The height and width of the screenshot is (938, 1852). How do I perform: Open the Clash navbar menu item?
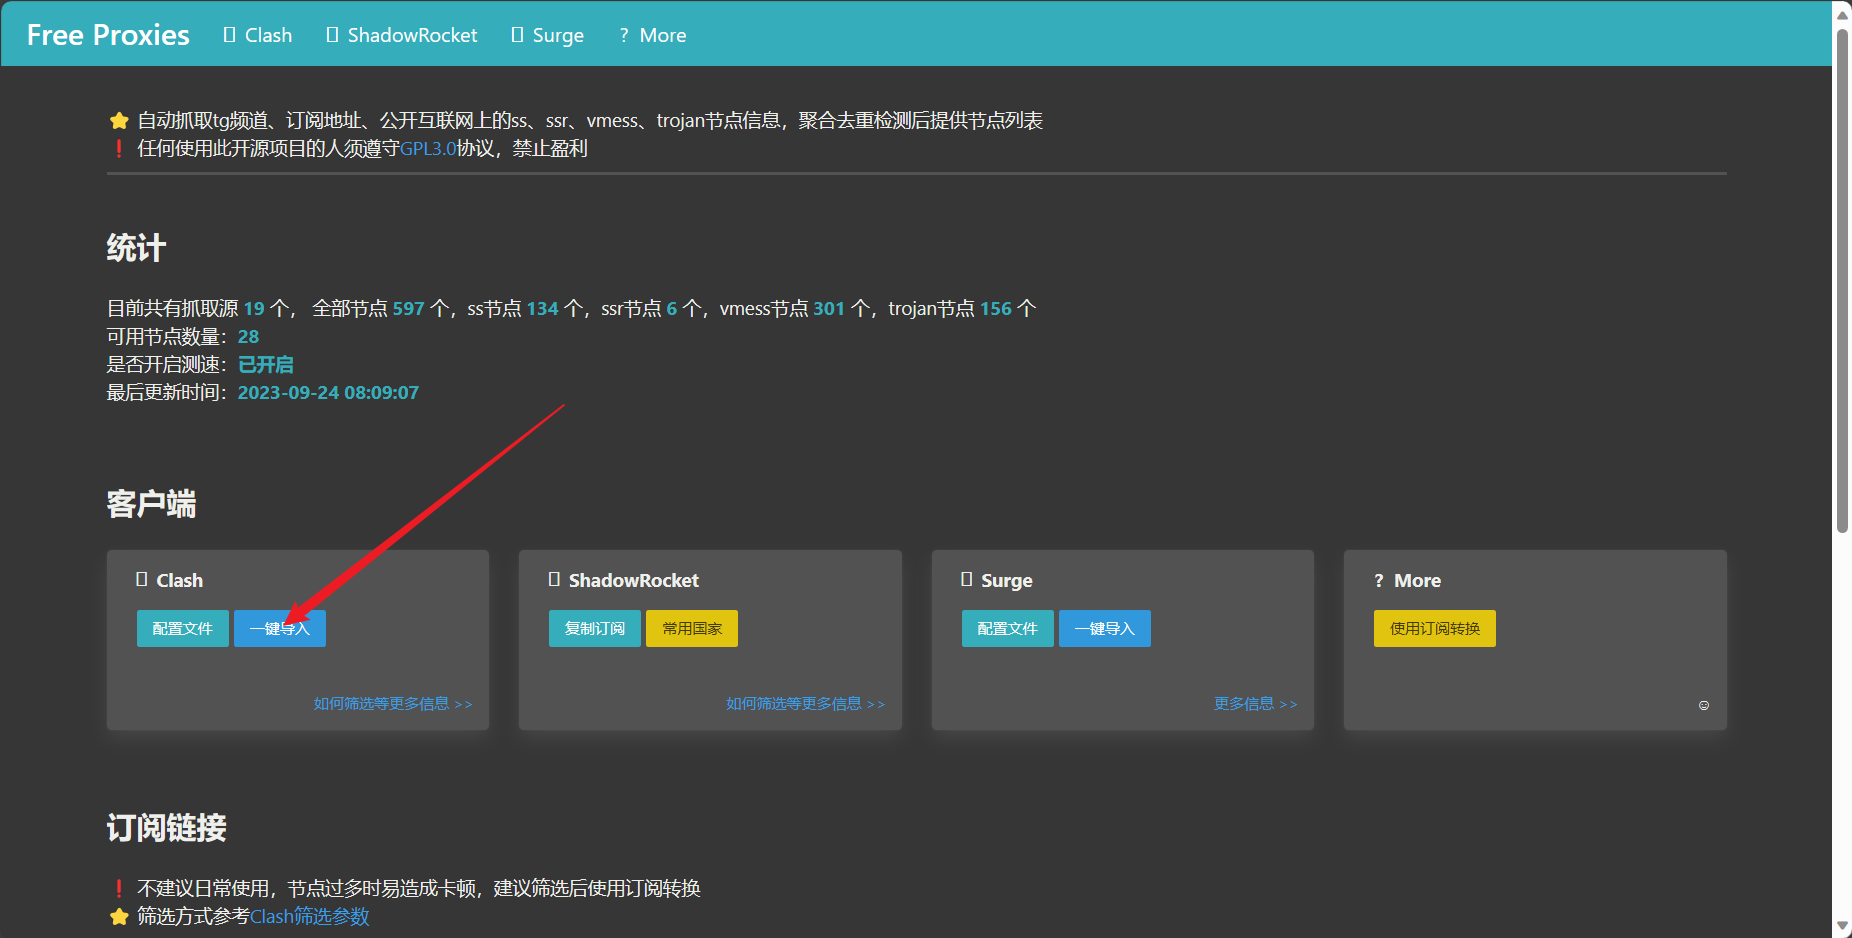(258, 35)
